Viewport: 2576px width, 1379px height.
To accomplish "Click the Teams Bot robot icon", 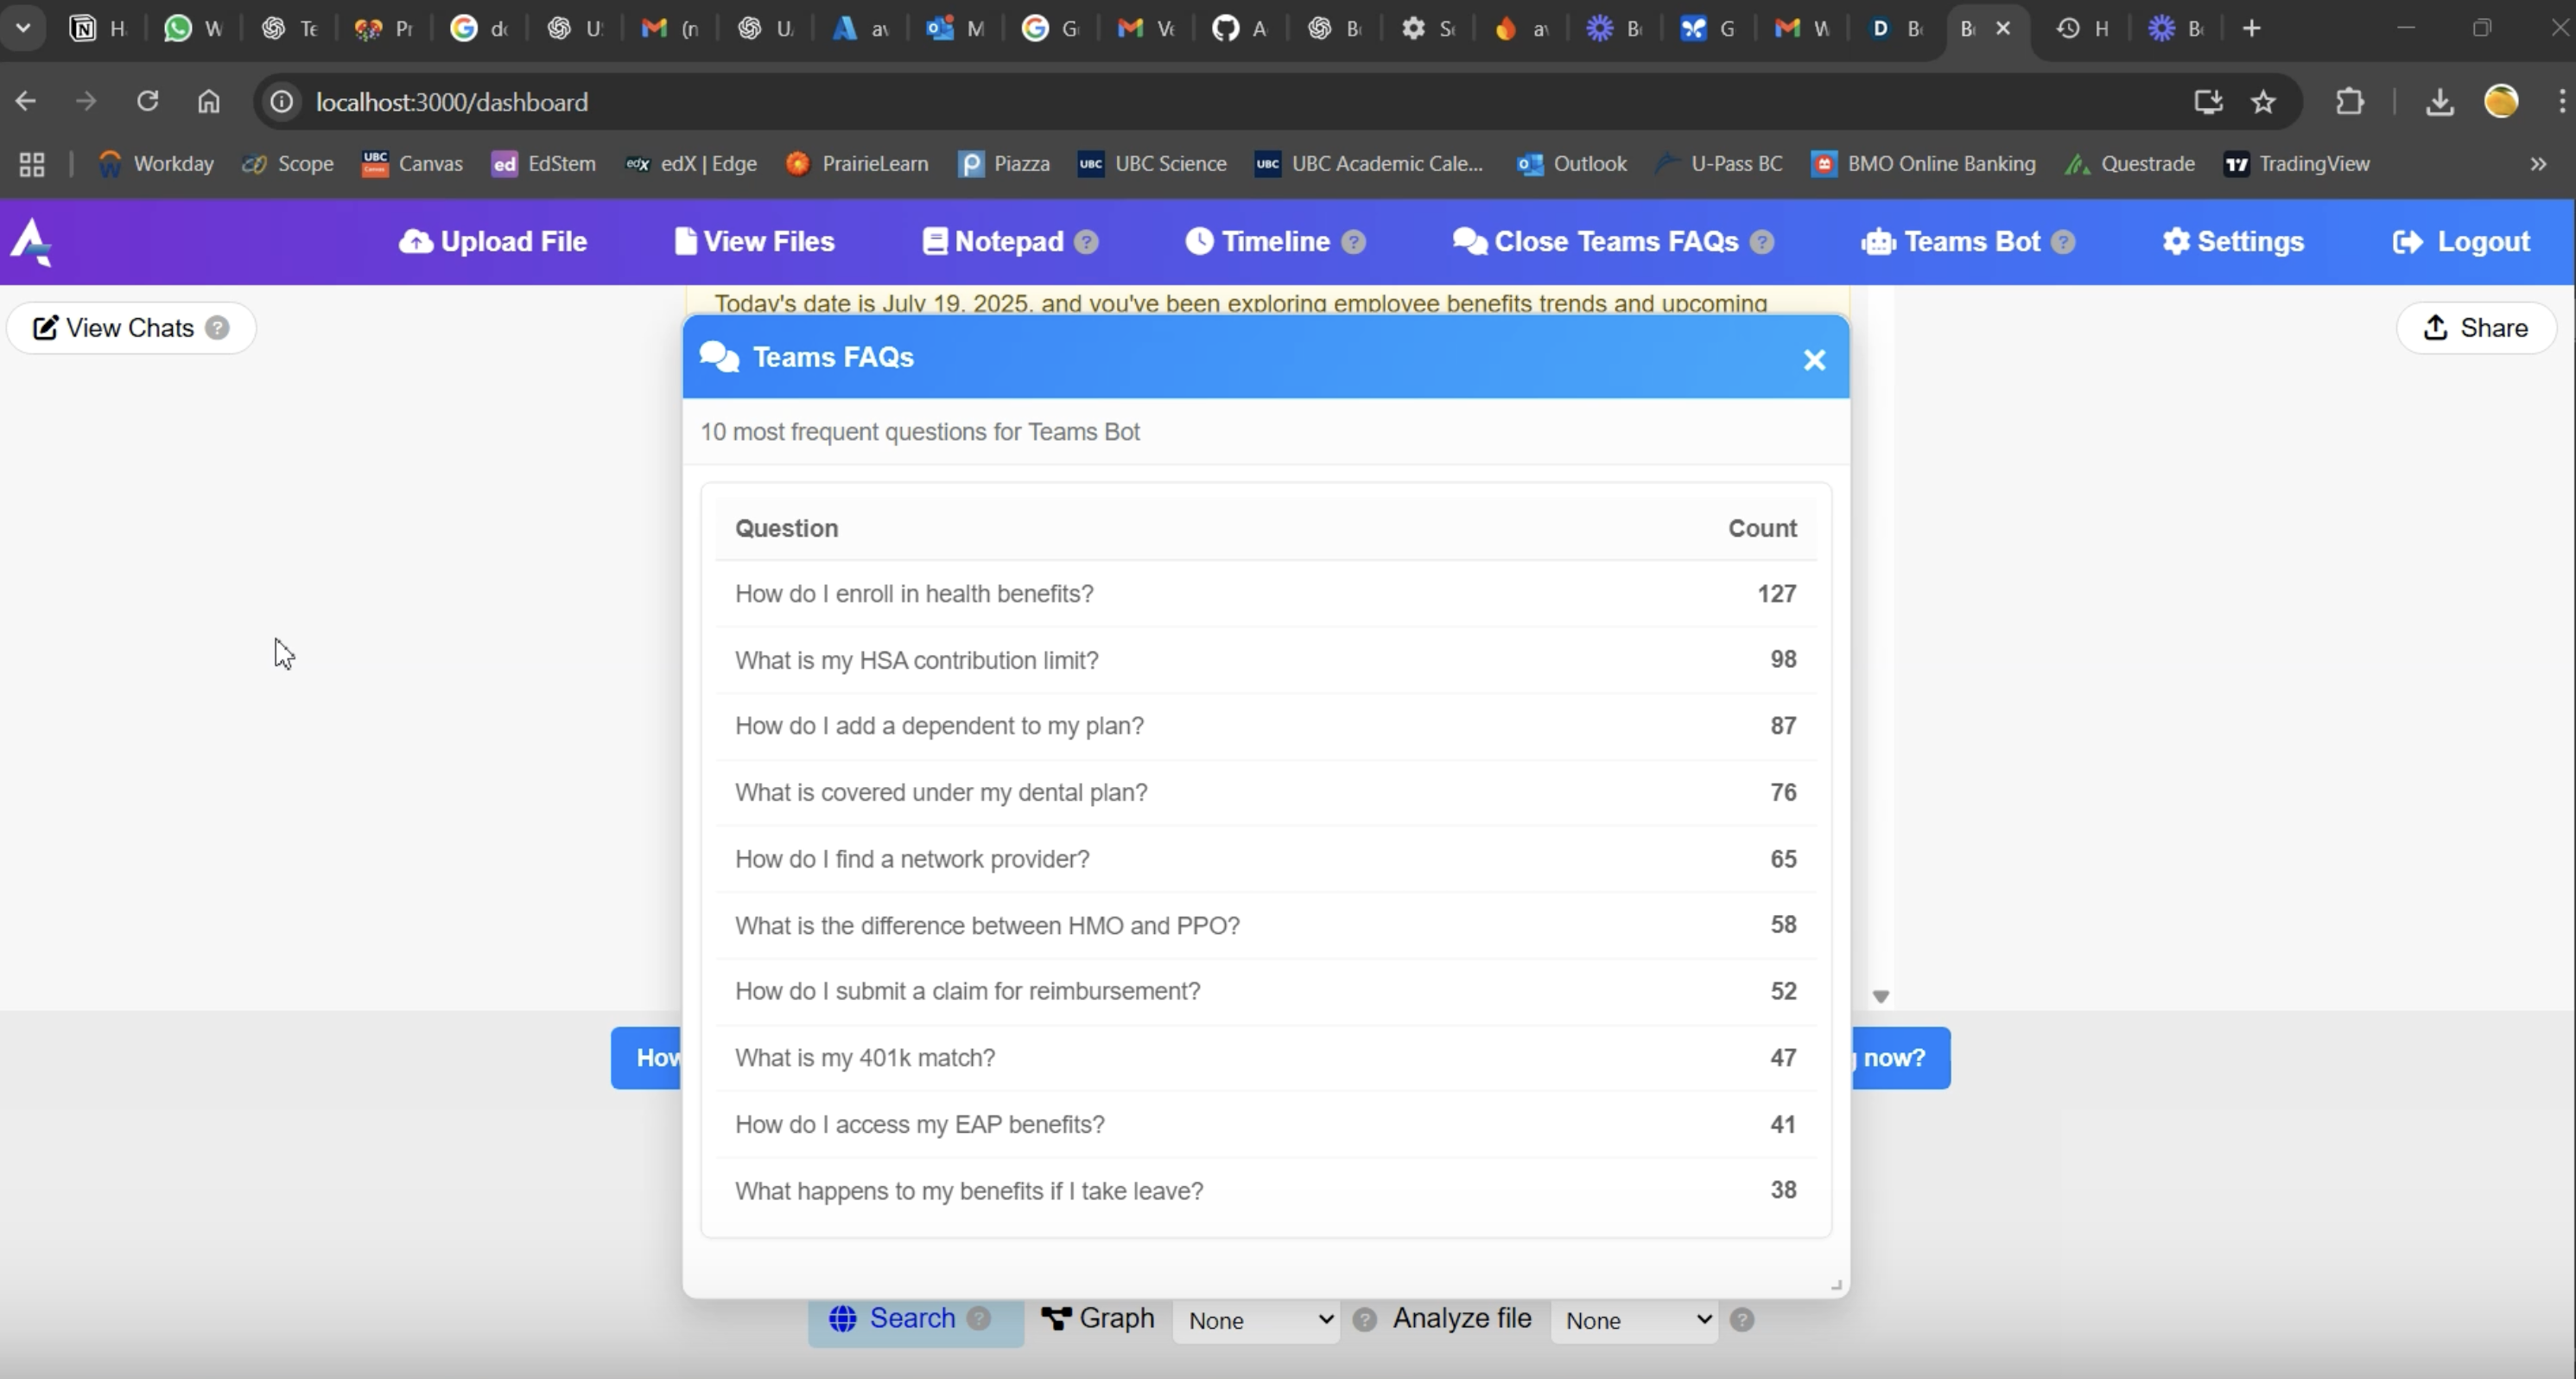I will click(1878, 241).
